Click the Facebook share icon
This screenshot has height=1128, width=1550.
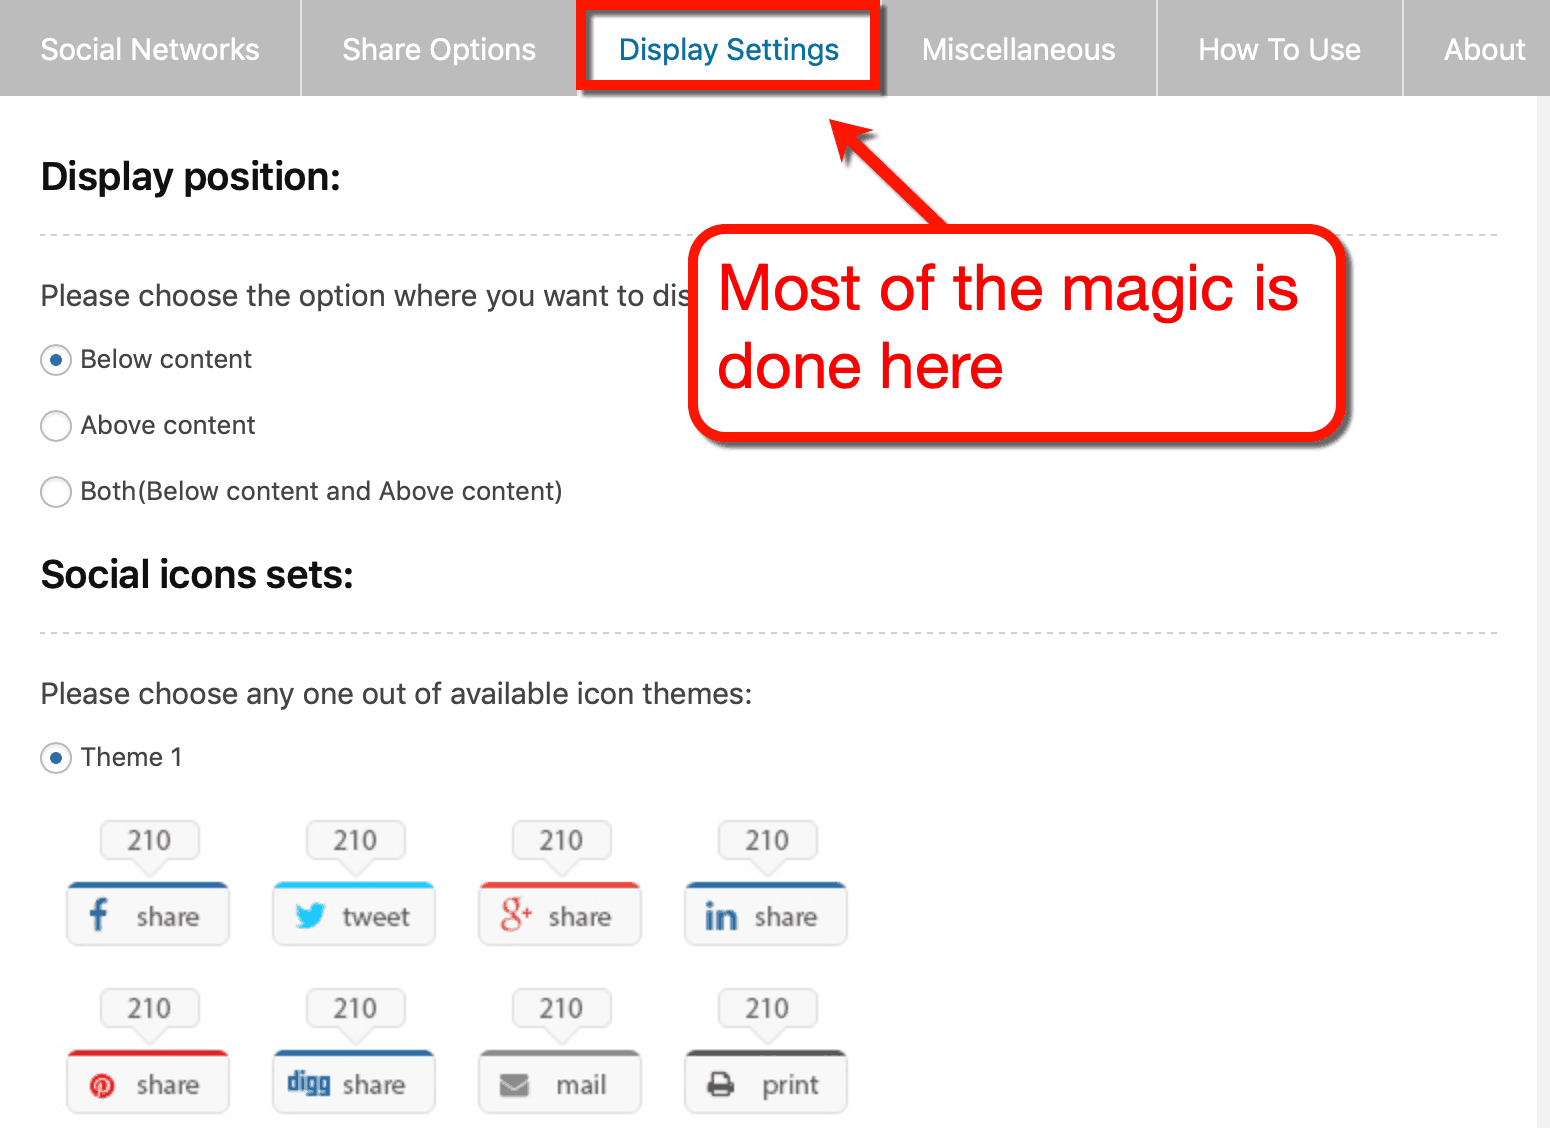click(147, 914)
